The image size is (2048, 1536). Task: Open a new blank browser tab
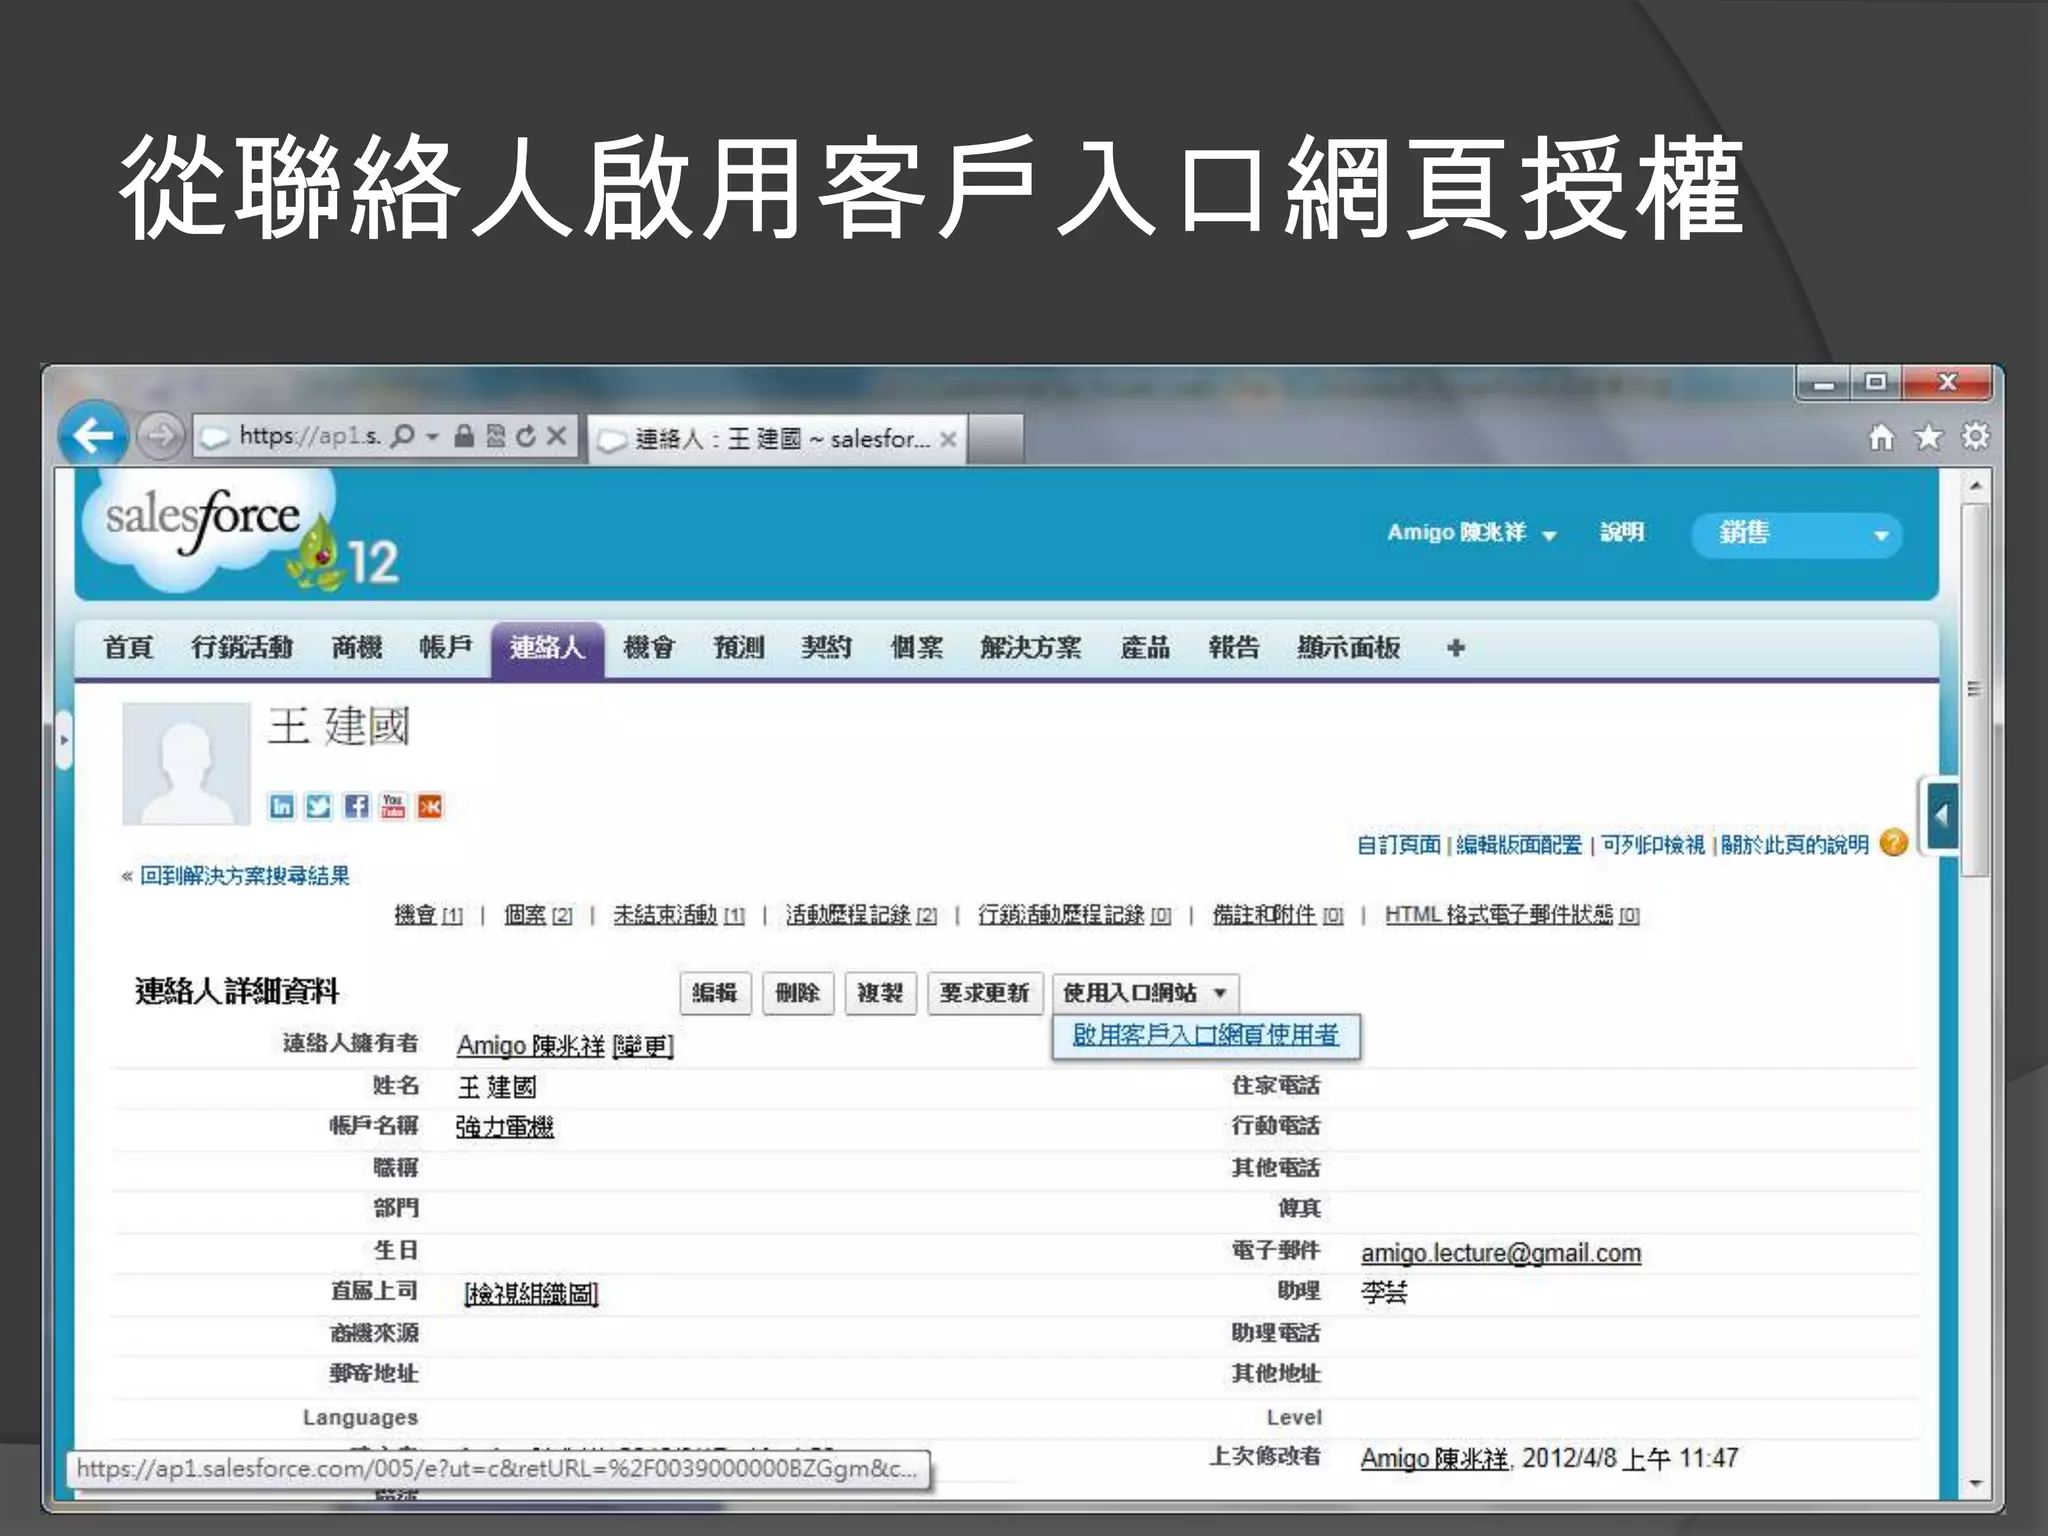996,439
